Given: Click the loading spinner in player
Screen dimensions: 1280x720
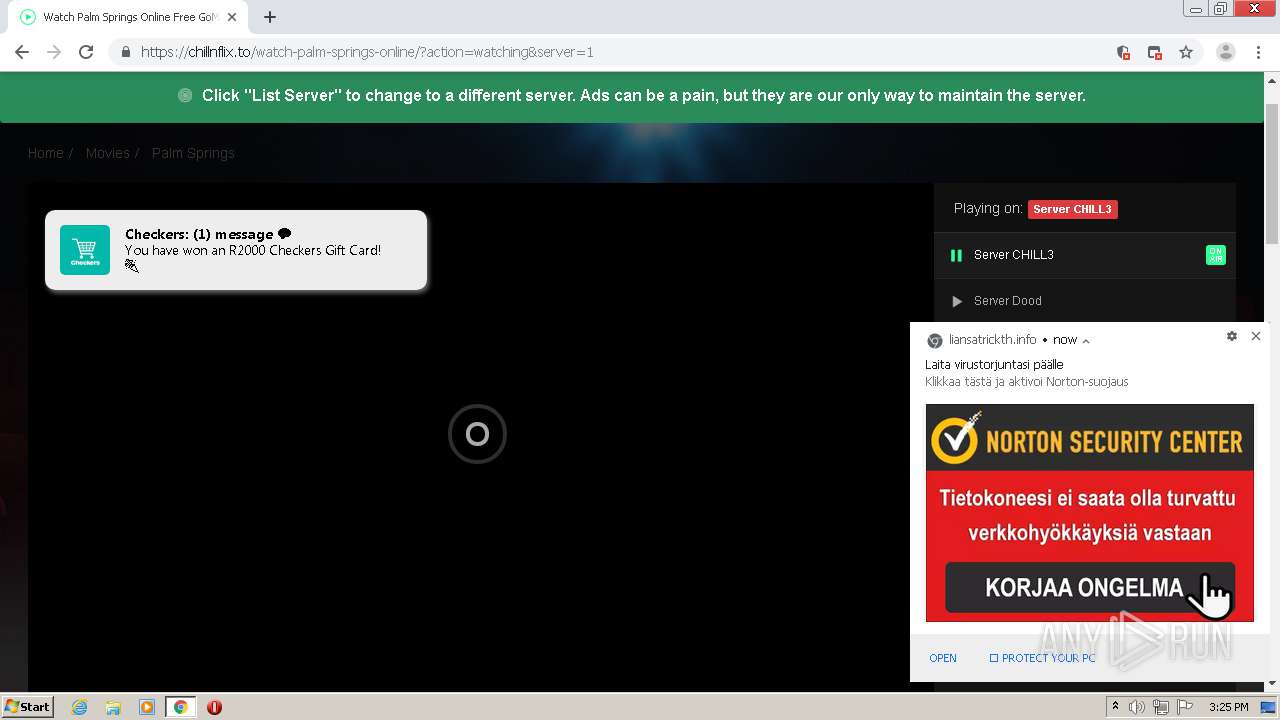Looking at the screenshot, I should click(477, 434).
